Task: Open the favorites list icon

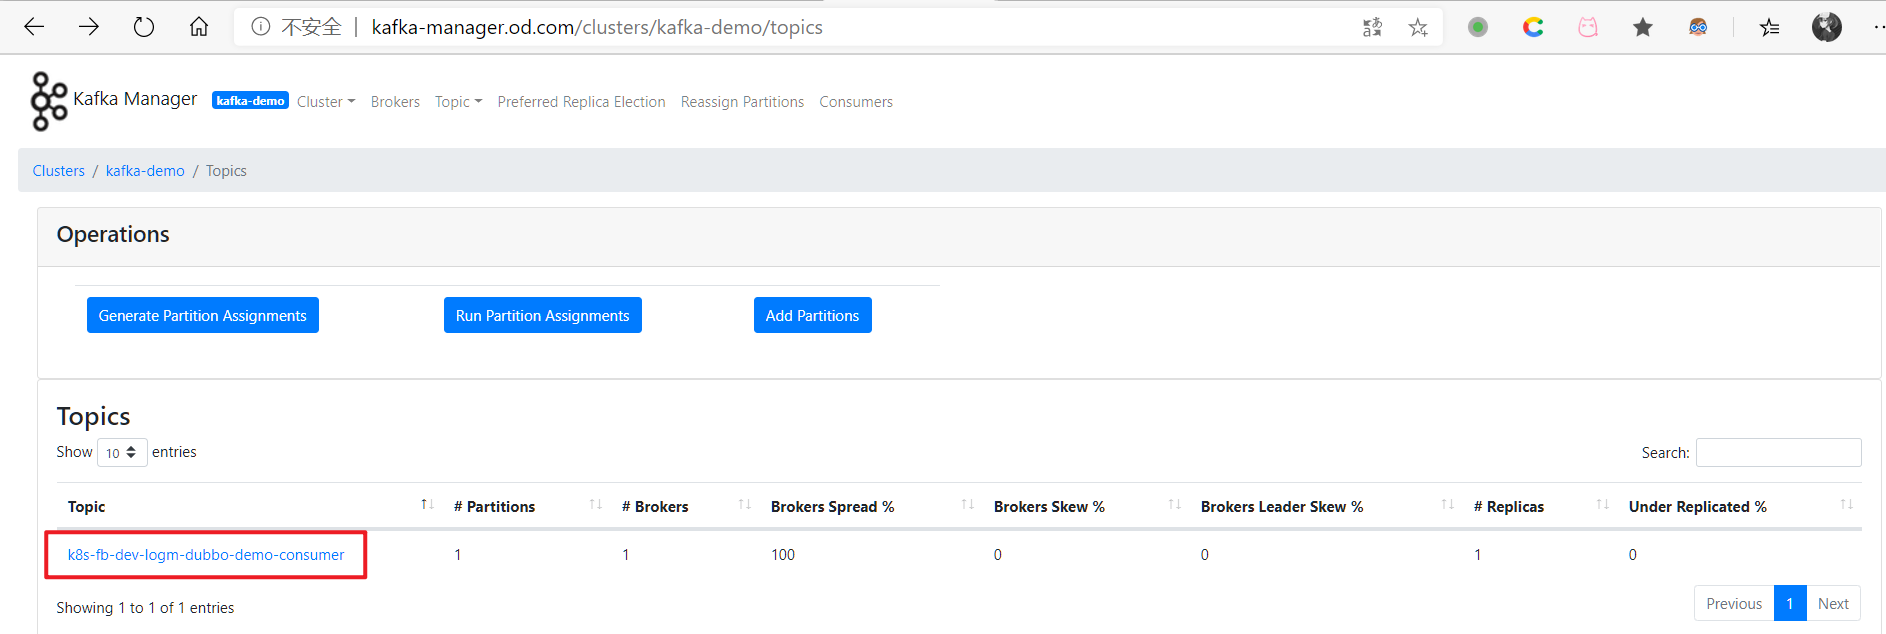Action: (x=1770, y=27)
